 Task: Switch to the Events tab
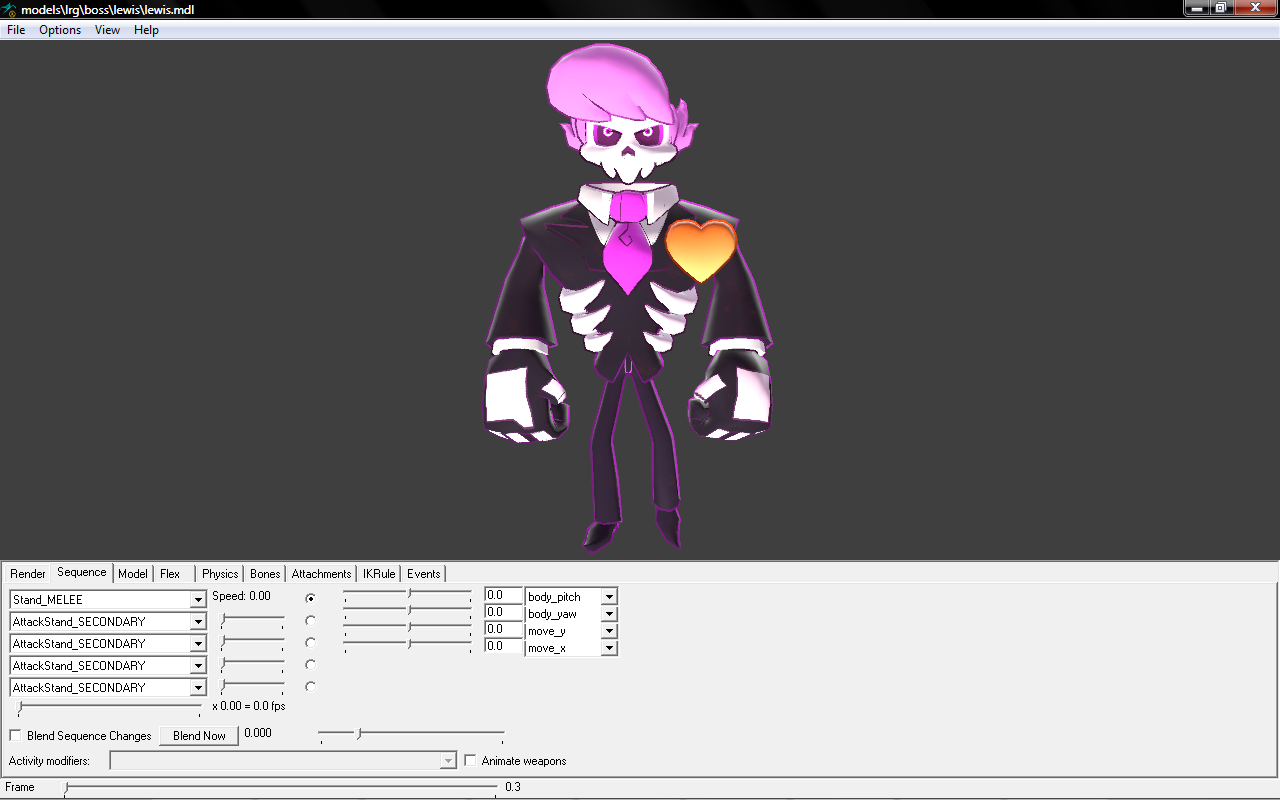tap(423, 574)
